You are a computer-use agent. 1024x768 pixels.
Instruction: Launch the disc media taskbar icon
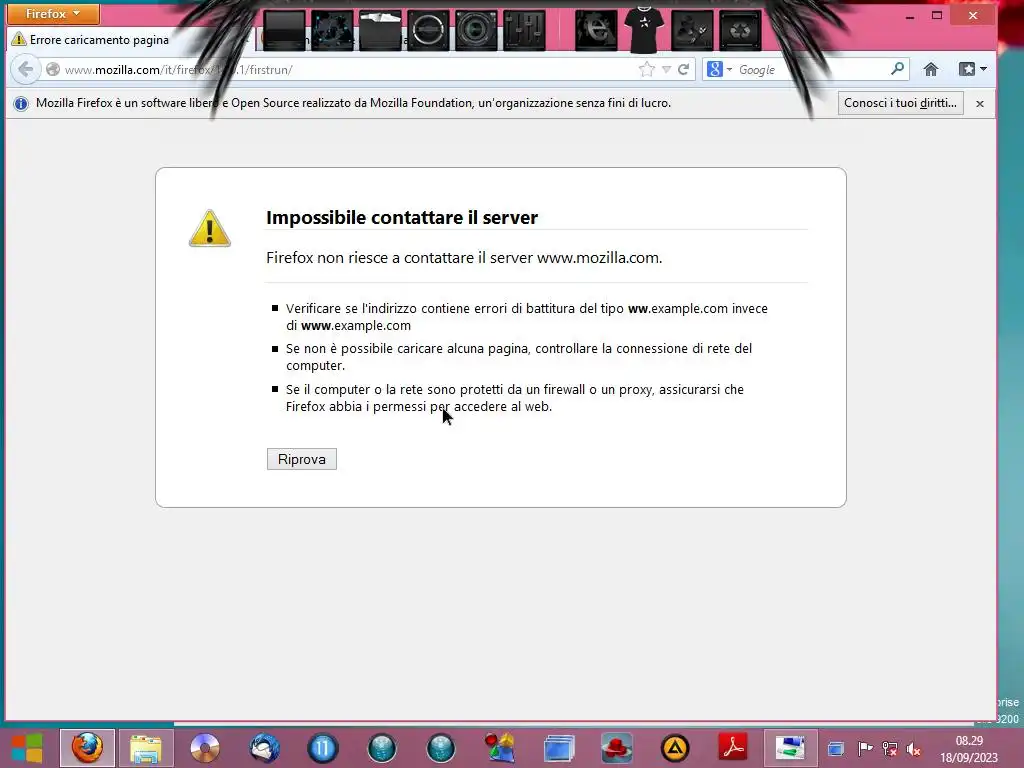[x=204, y=748]
